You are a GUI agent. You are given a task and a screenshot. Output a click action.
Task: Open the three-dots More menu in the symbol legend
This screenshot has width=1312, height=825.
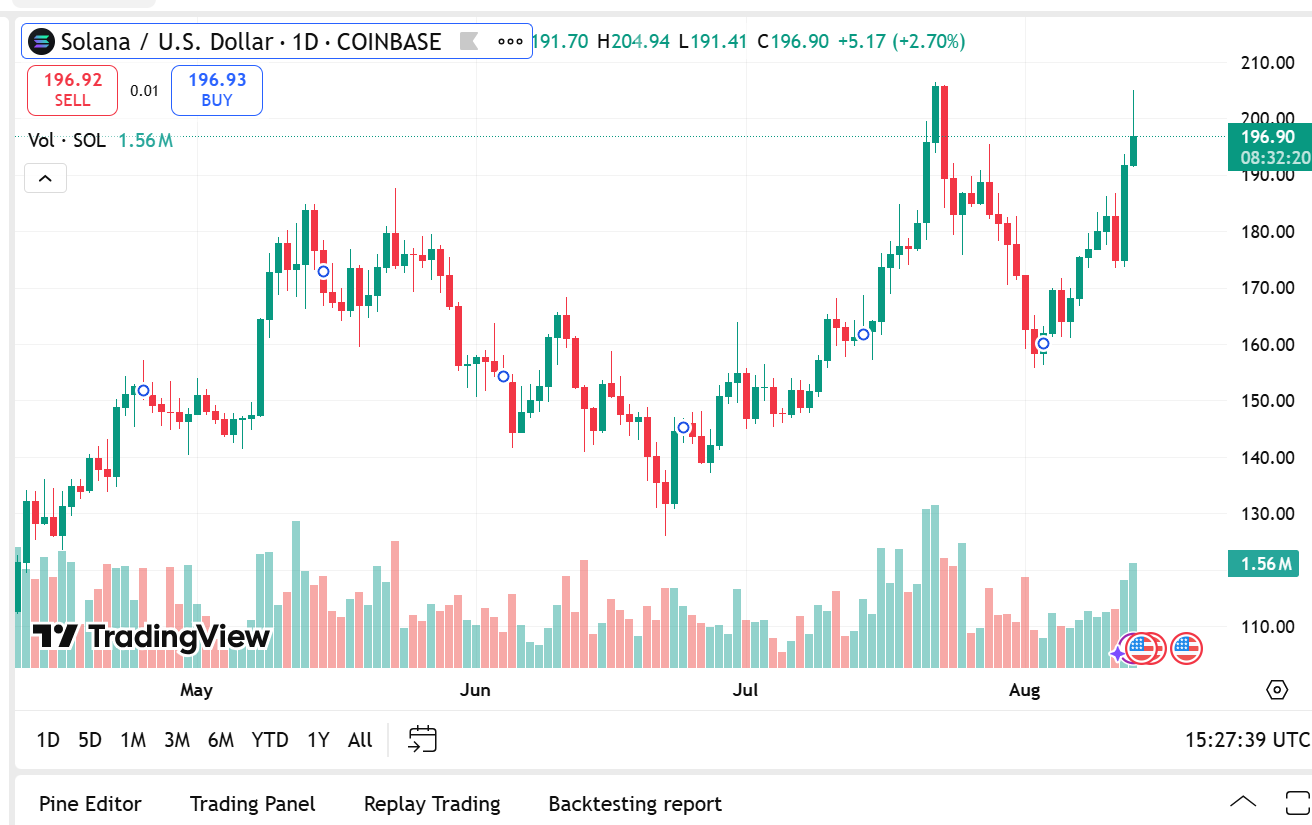tap(510, 42)
